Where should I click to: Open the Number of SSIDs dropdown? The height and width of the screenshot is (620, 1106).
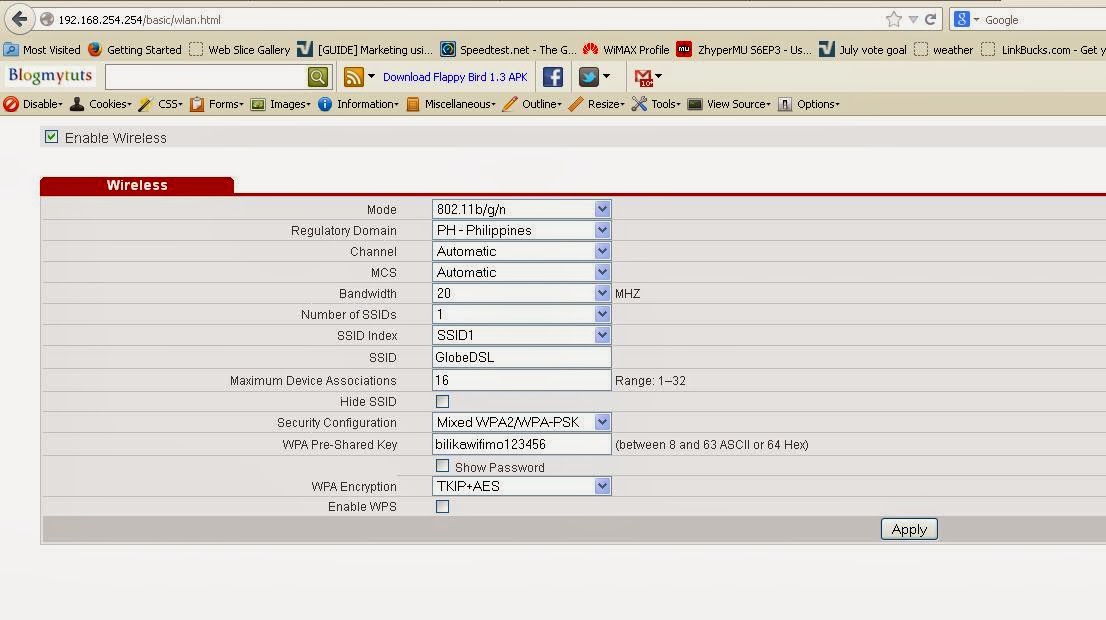(521, 315)
